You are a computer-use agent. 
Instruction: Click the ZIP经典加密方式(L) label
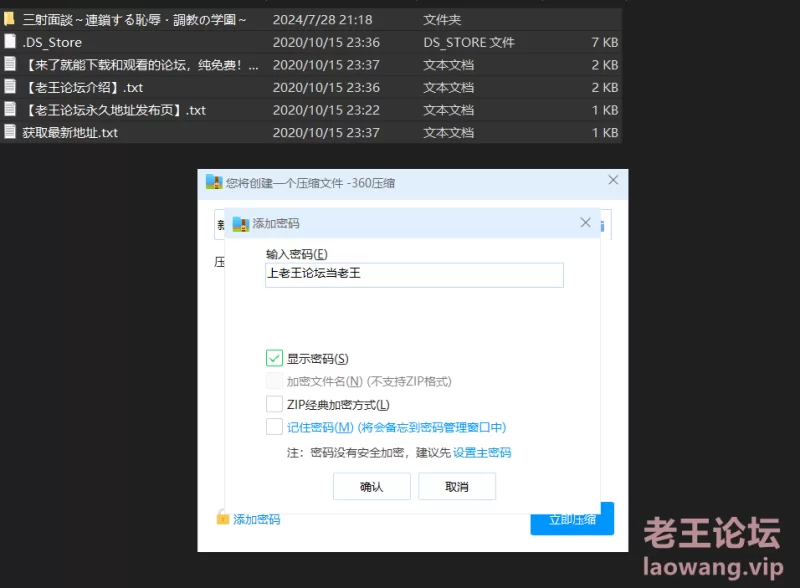338,405
